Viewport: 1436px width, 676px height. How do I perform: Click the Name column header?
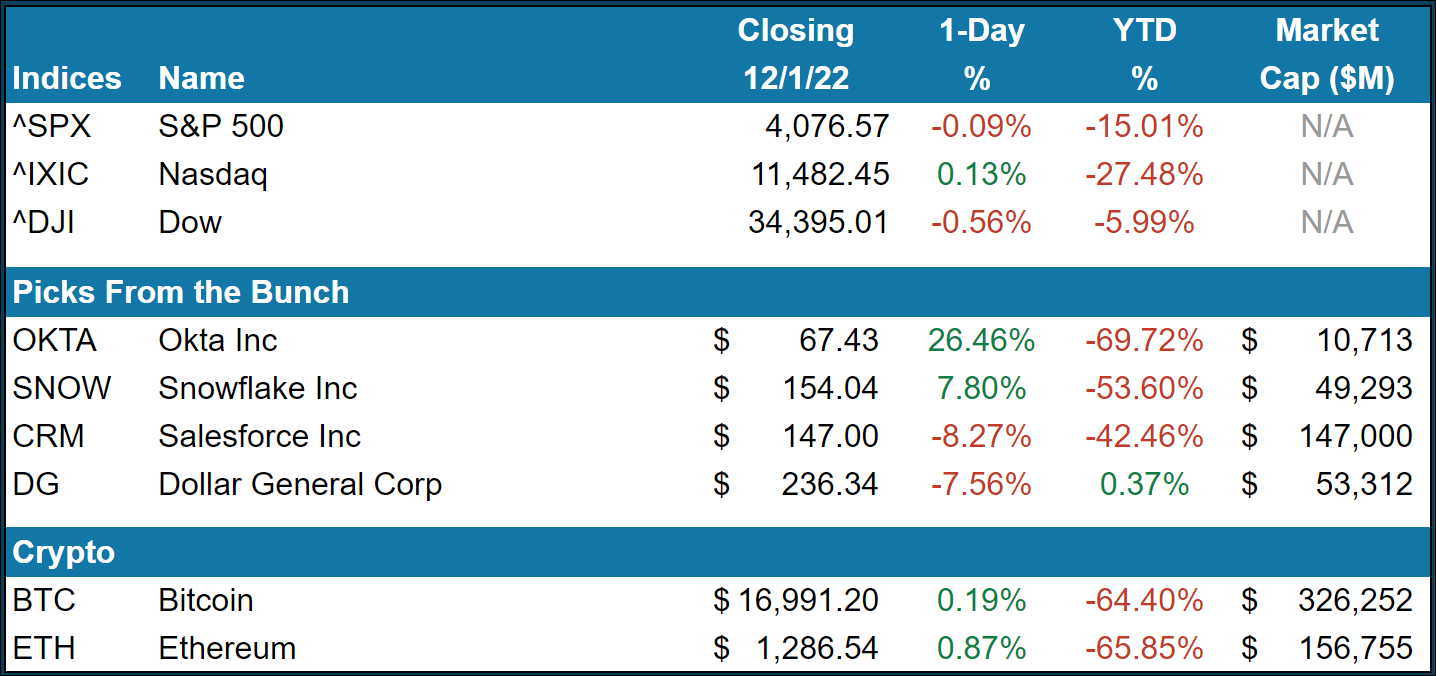tap(201, 78)
